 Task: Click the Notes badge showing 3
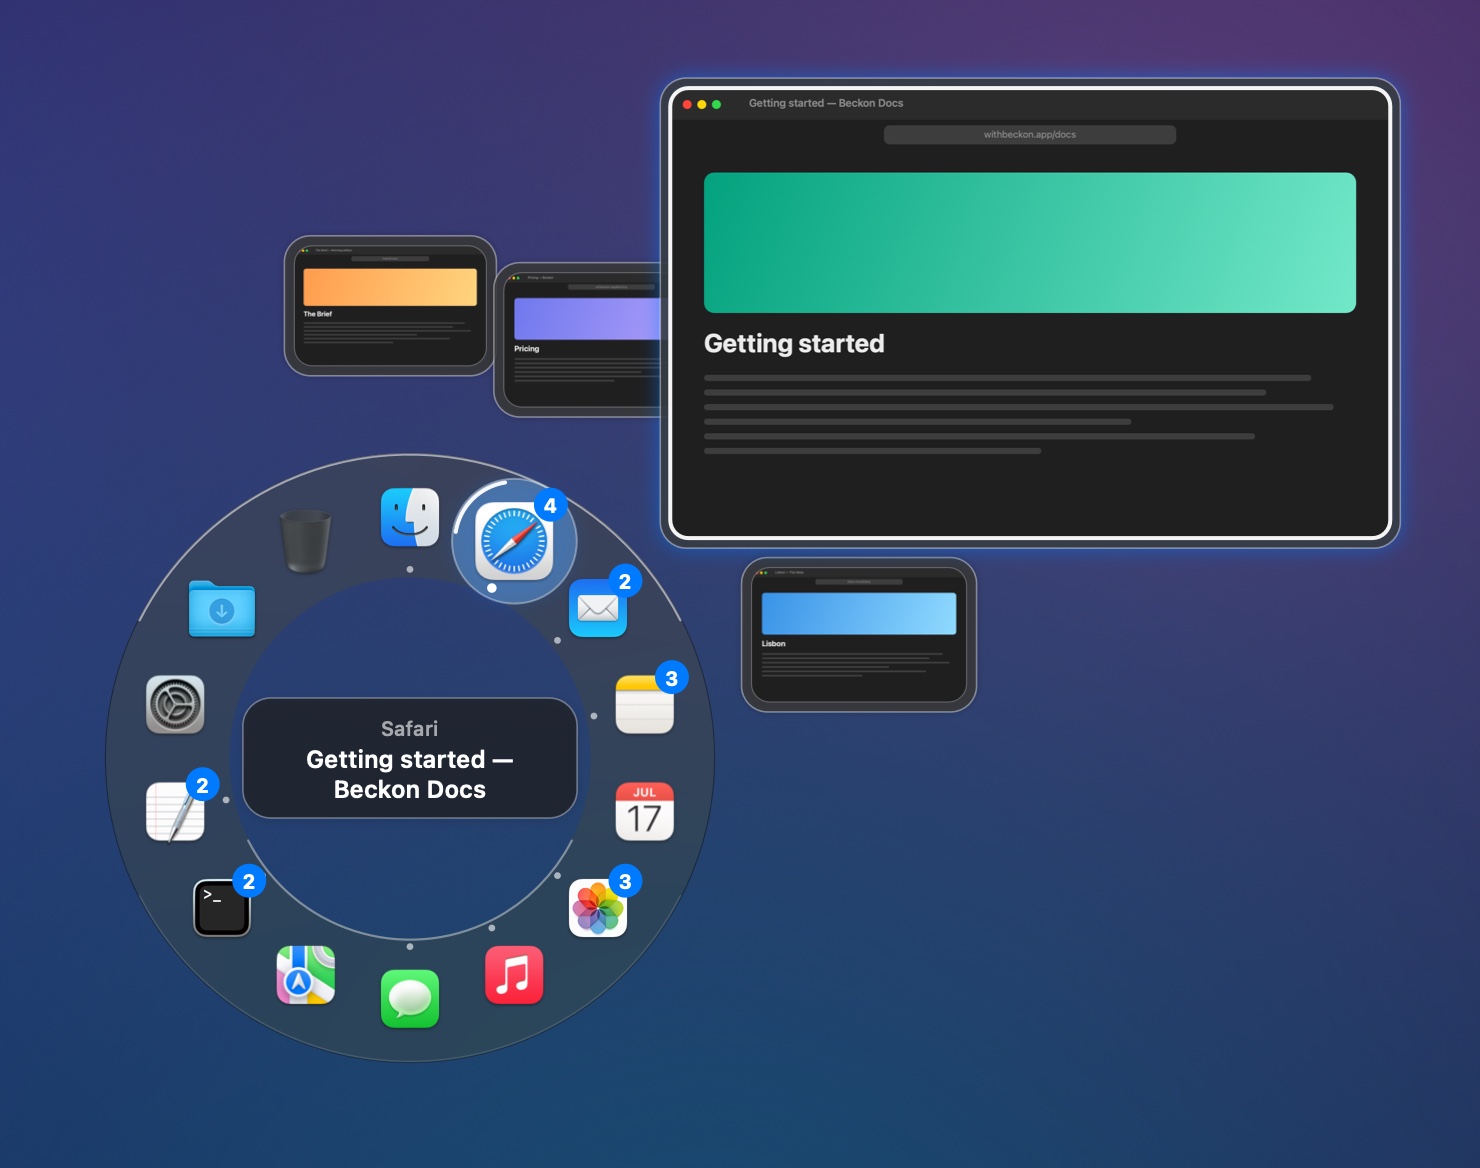(672, 678)
